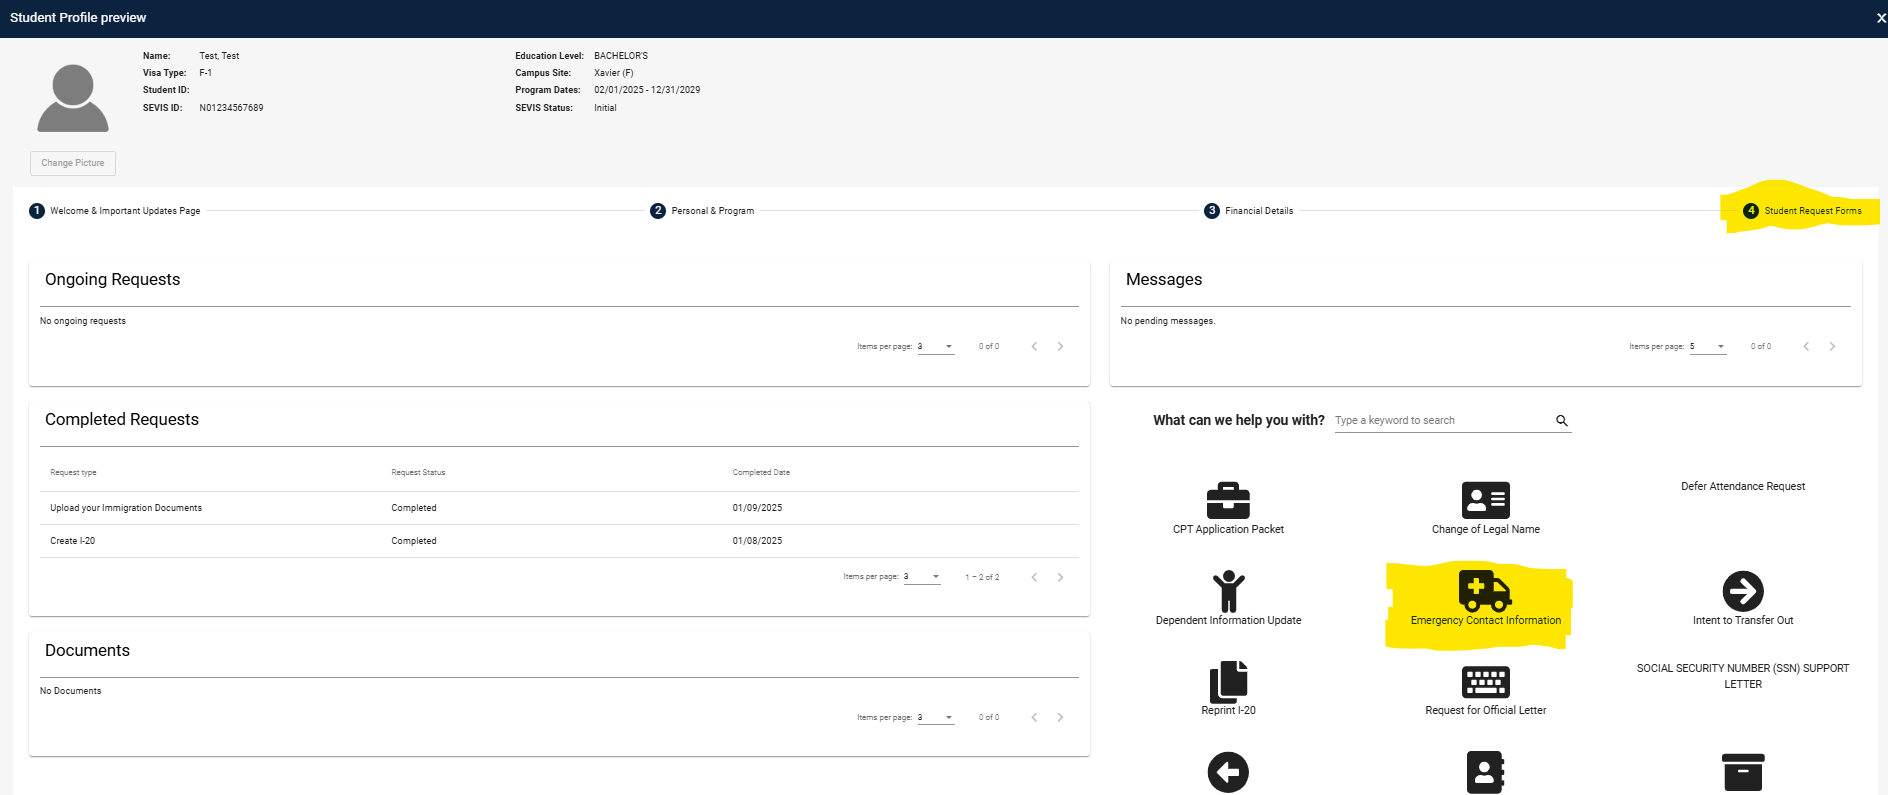Go to next page of Completed Requests
This screenshot has width=1888, height=795.
1060,577
